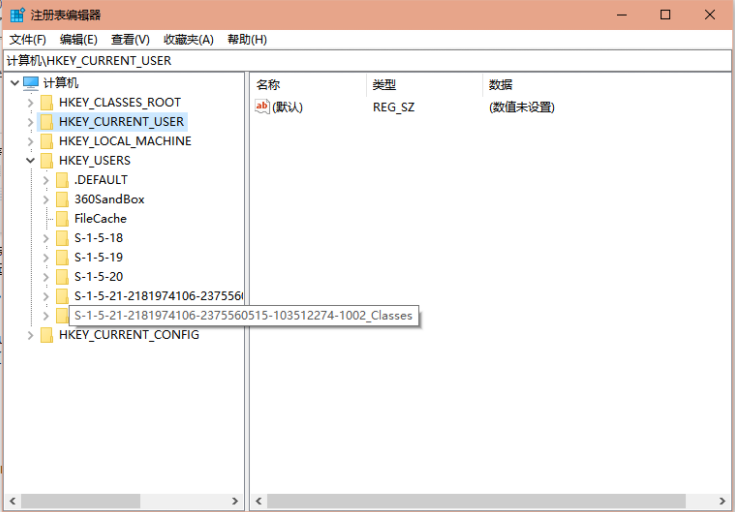Click the address bar path field
This screenshot has width=735, height=512.
point(367,60)
